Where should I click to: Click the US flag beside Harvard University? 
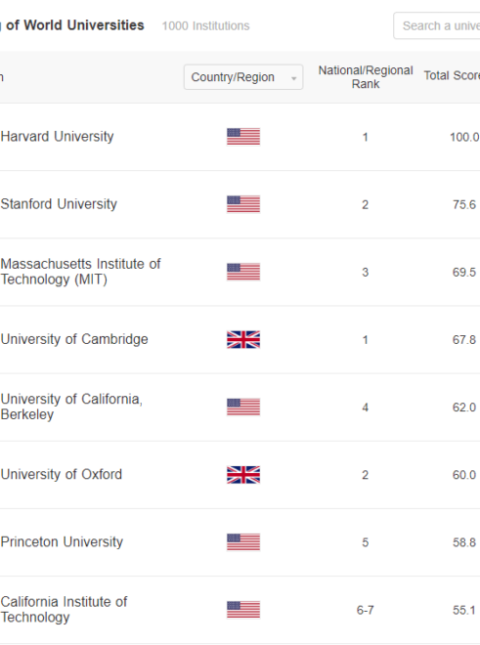[243, 137]
